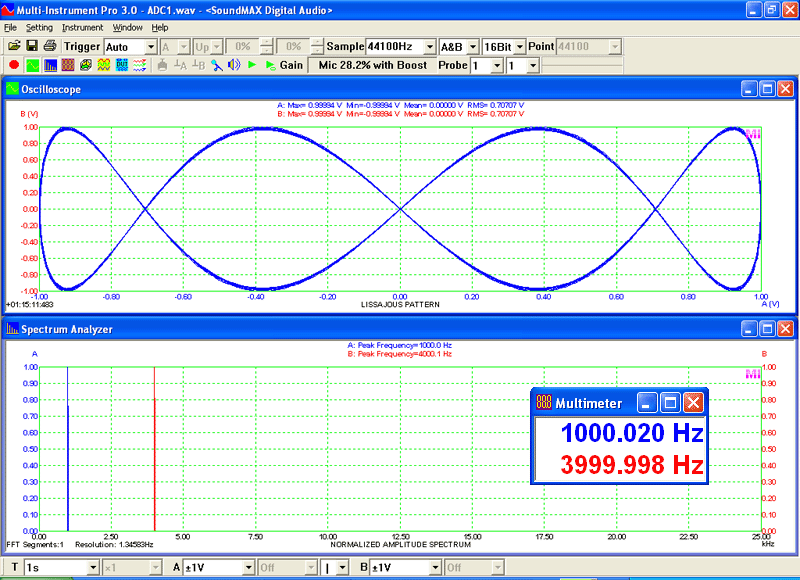800x580 pixels.
Task: Open the Device Test Plan icon
Action: (120, 64)
